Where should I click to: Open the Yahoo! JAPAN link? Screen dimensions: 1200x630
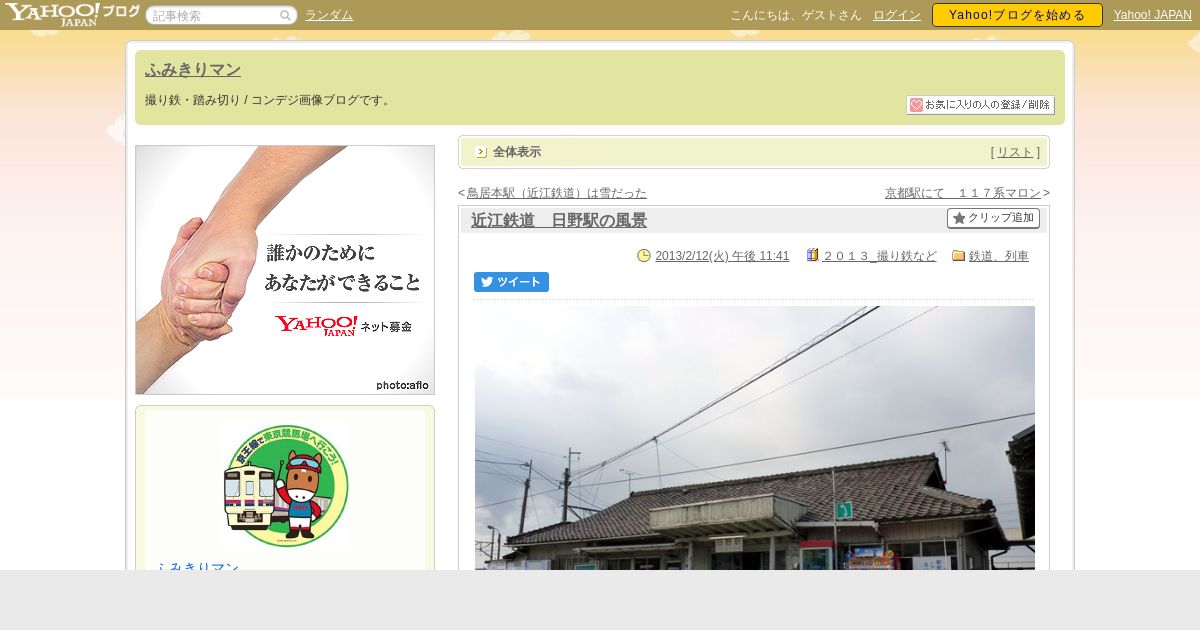pyautogui.click(x=1153, y=15)
